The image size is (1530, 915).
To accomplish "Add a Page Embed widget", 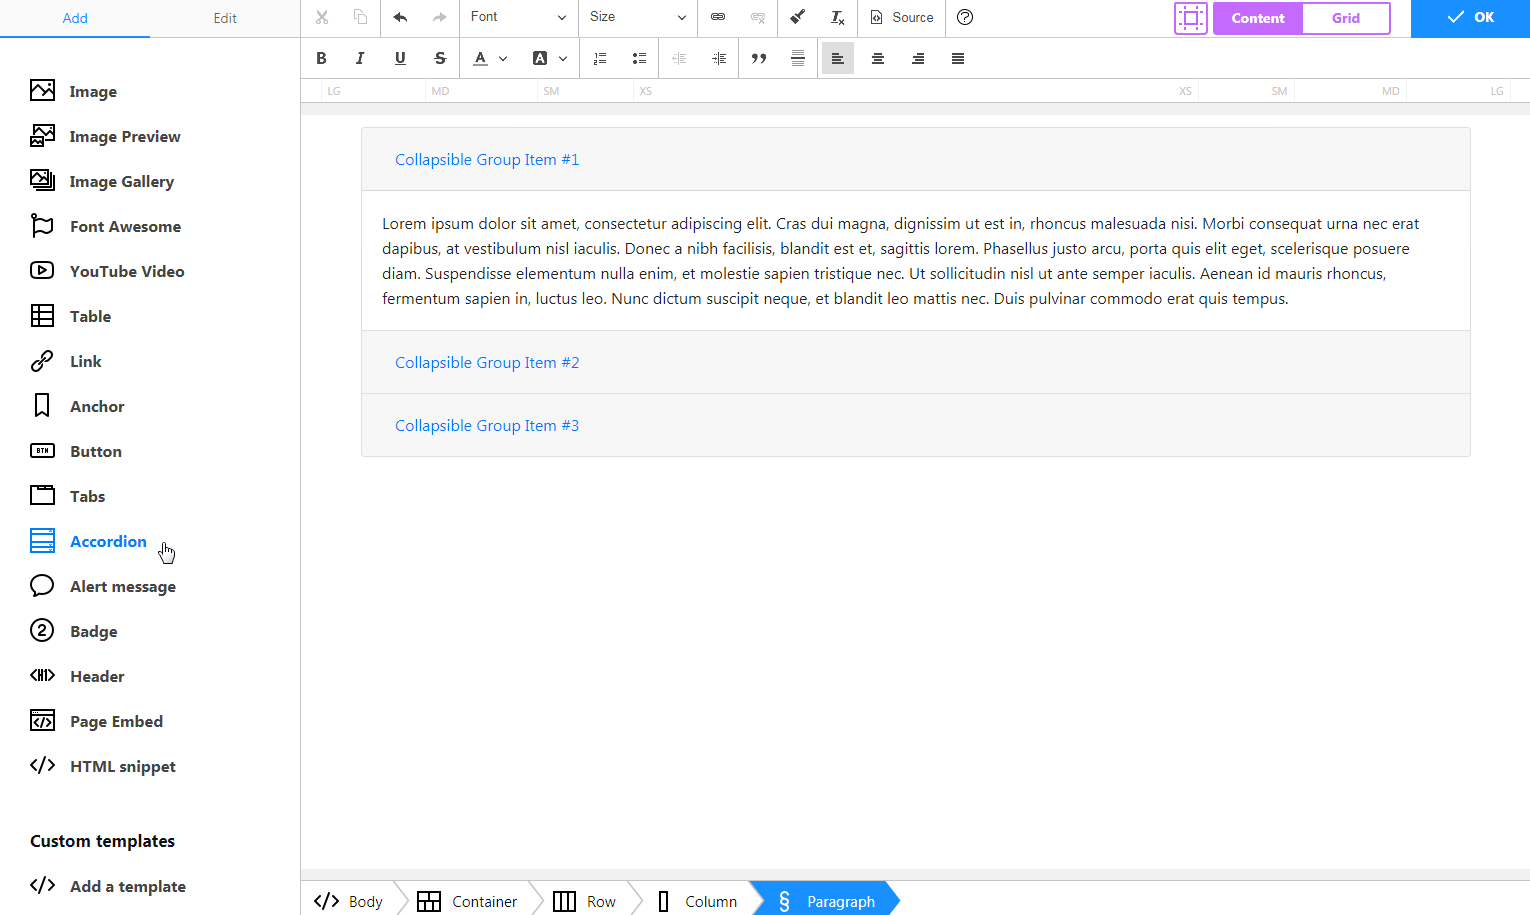I will pyautogui.click(x=96, y=721).
